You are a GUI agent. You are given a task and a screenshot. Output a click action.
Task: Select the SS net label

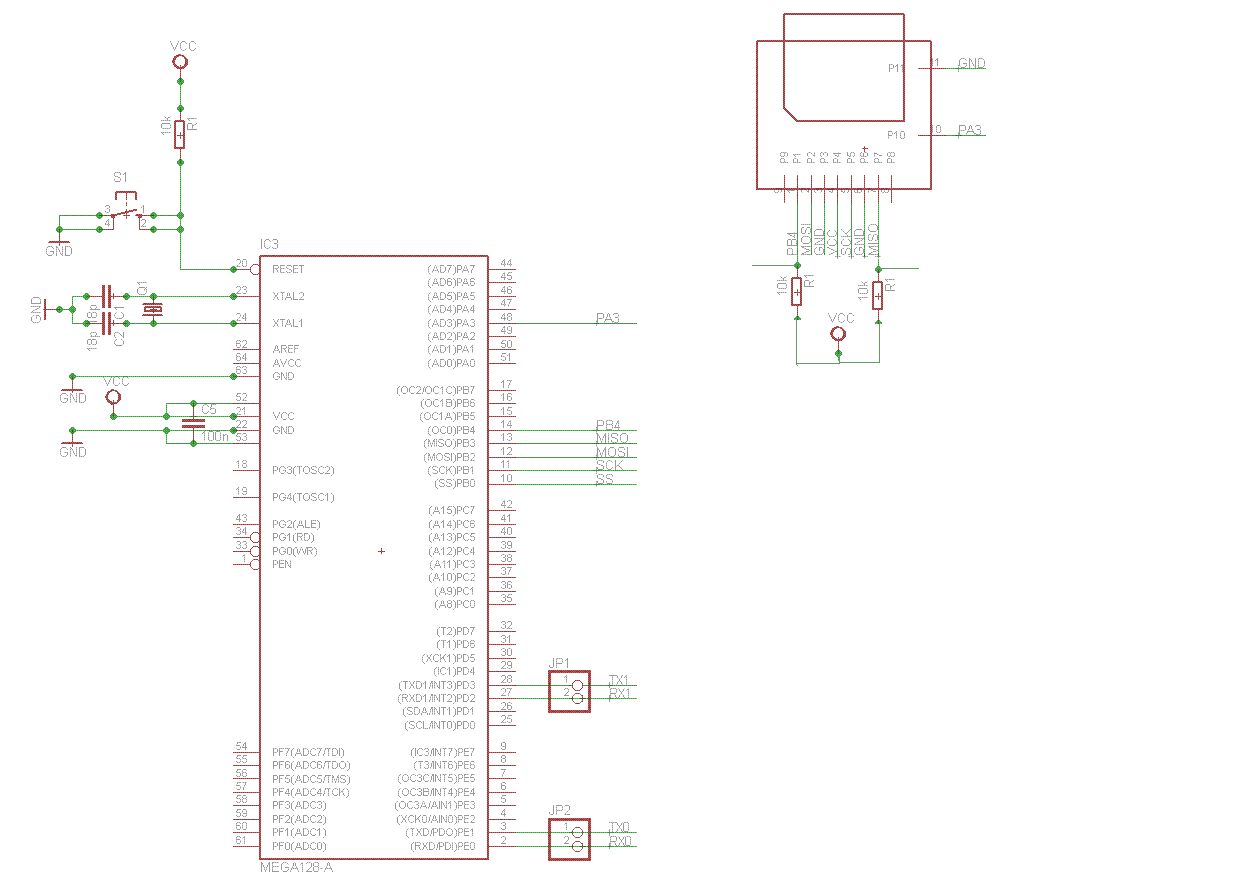pyautogui.click(x=604, y=480)
